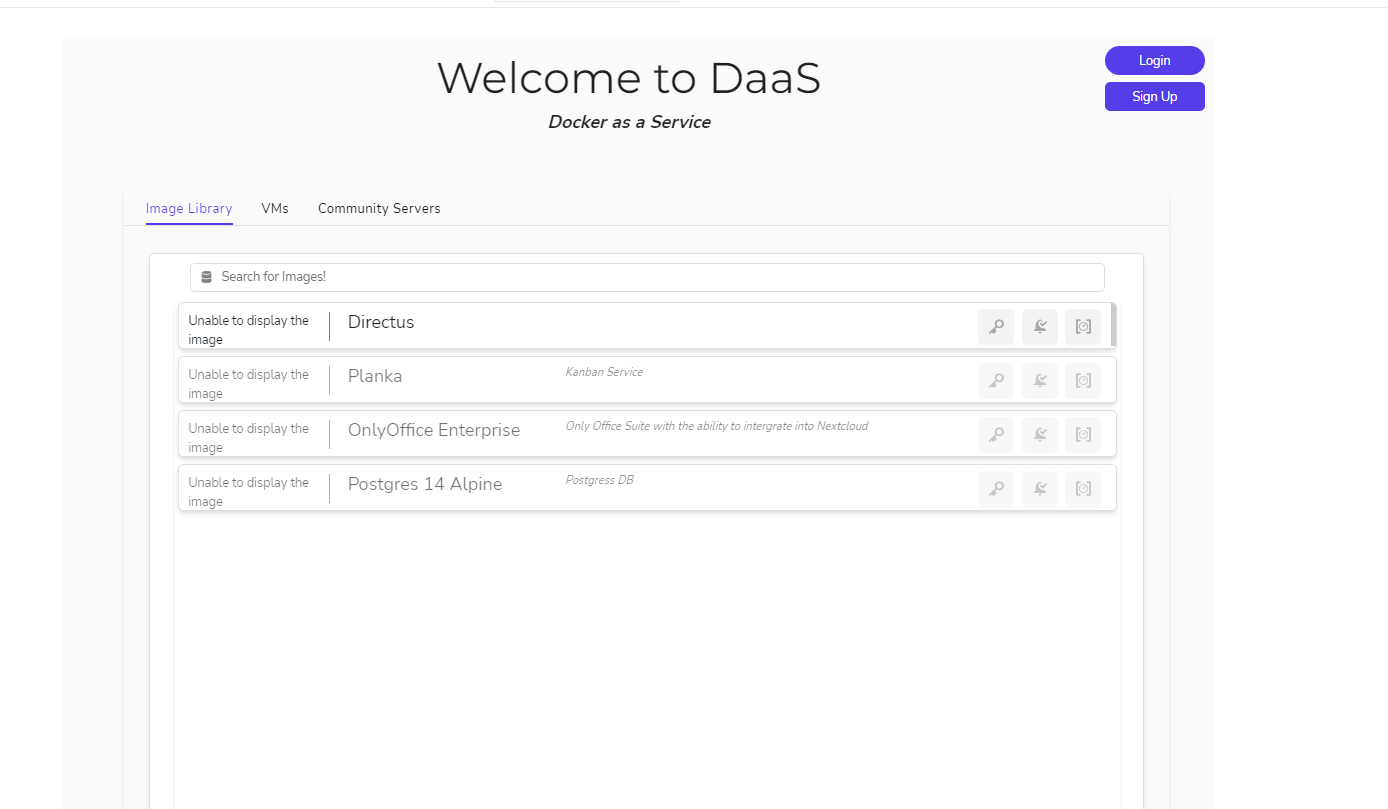Select the OnlyOffice Enterprise image name
1388x809 pixels.
coord(434,430)
